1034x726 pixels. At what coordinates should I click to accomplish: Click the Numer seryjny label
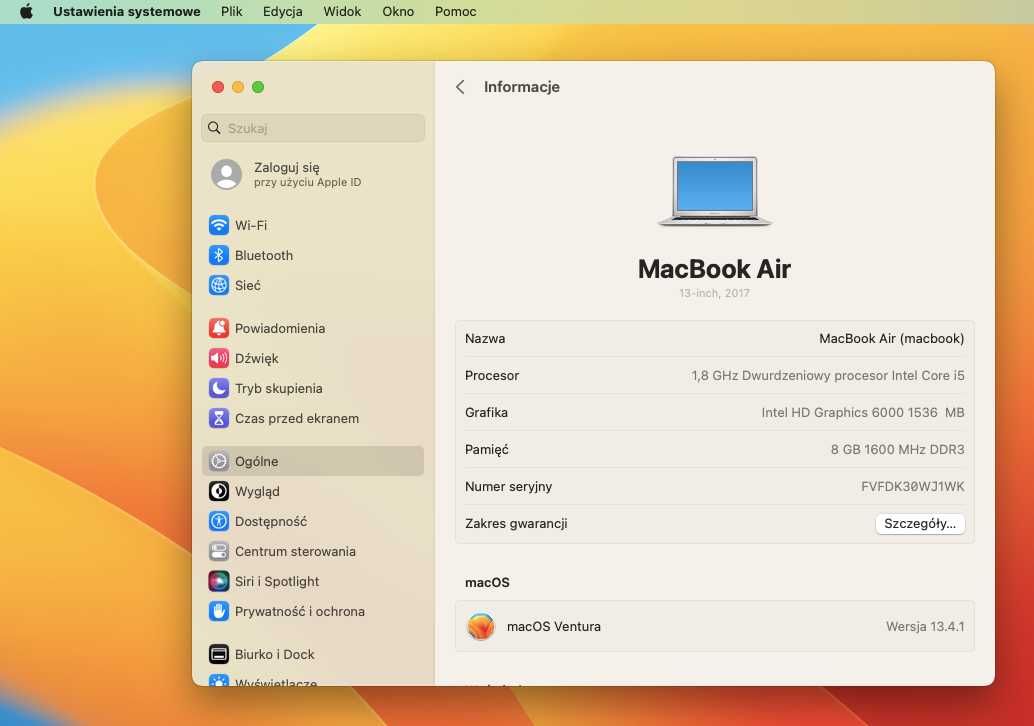508,487
